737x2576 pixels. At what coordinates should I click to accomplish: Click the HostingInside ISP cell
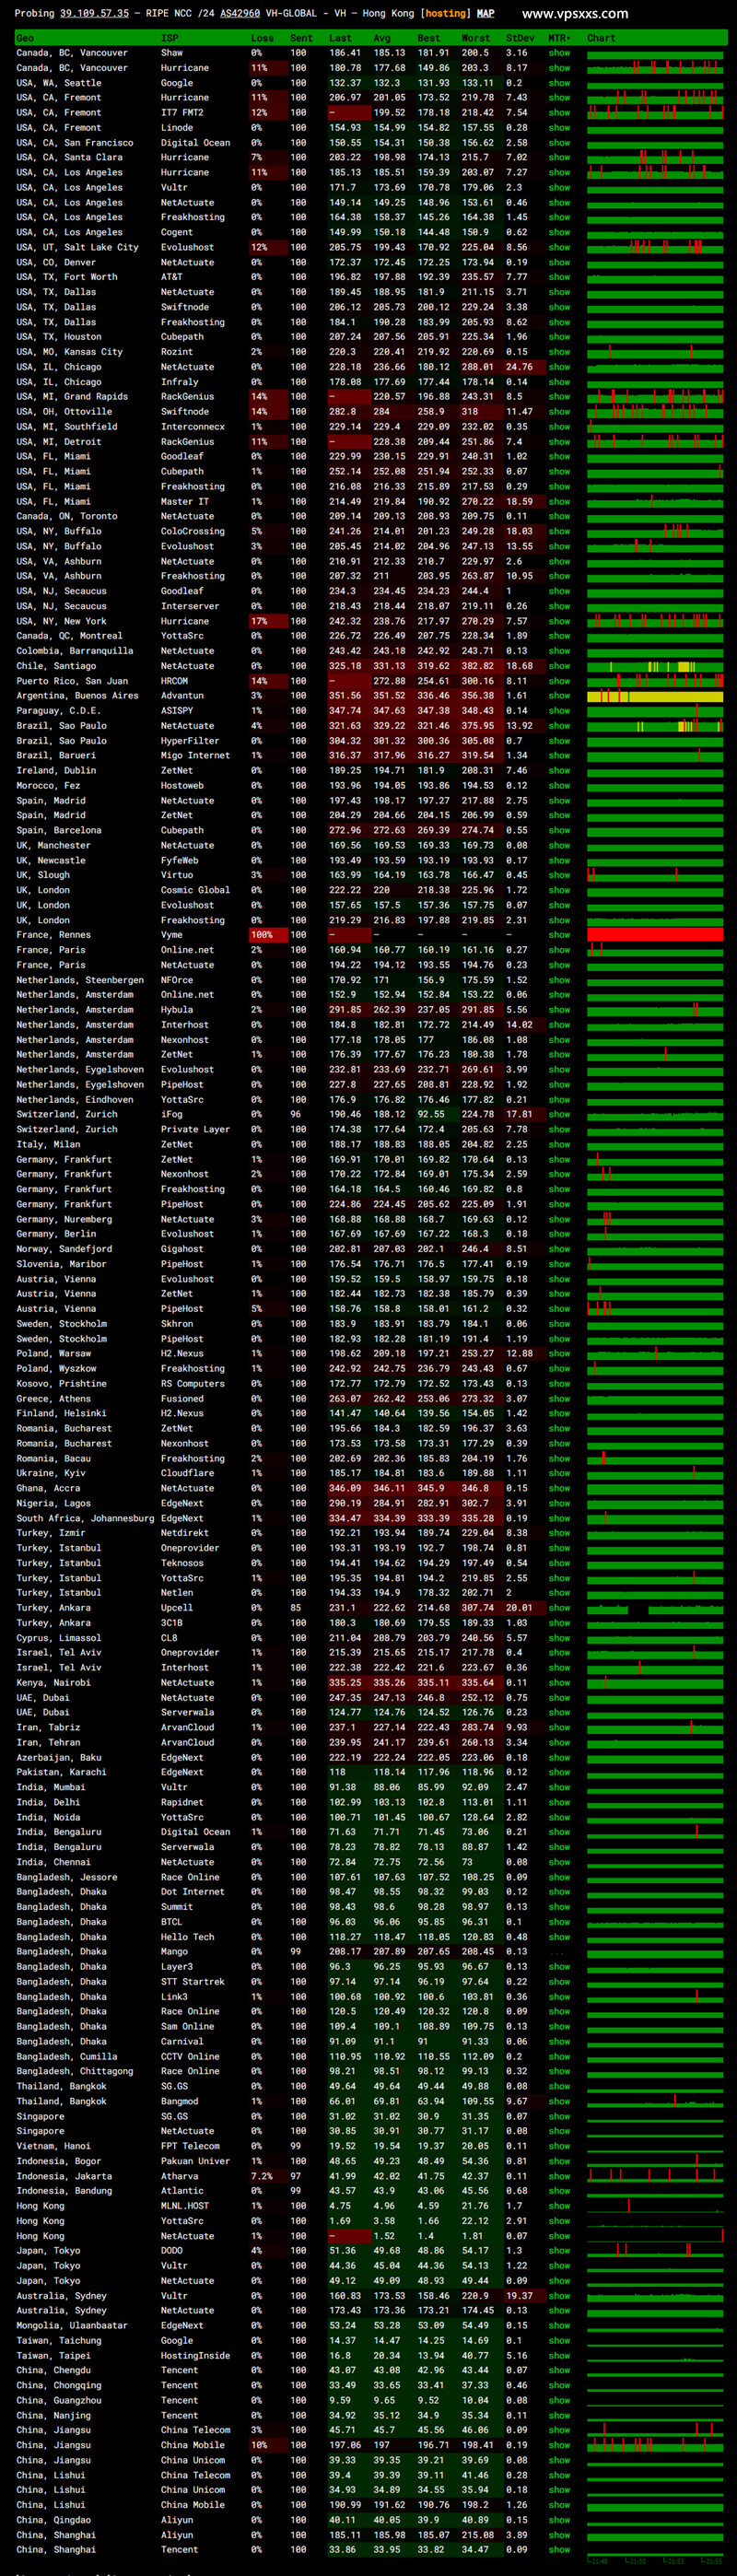195,2356
